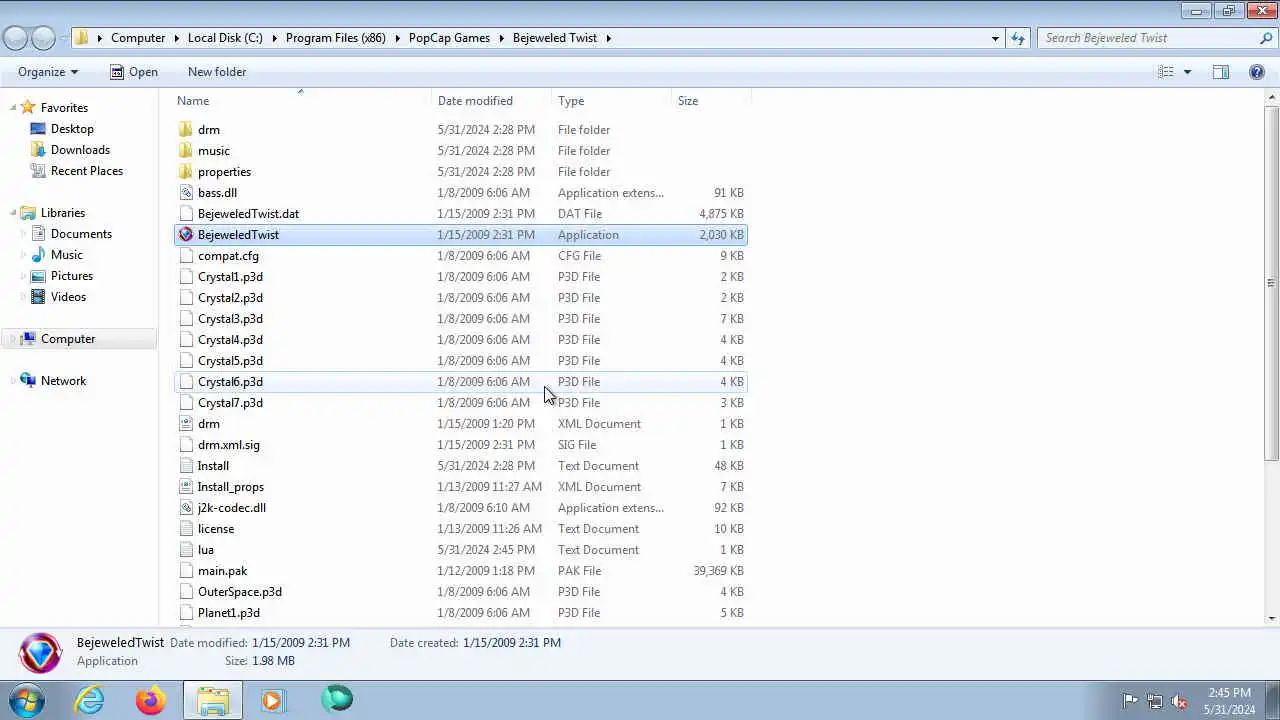
Task: Expand the Documents library node
Action: click(24, 234)
